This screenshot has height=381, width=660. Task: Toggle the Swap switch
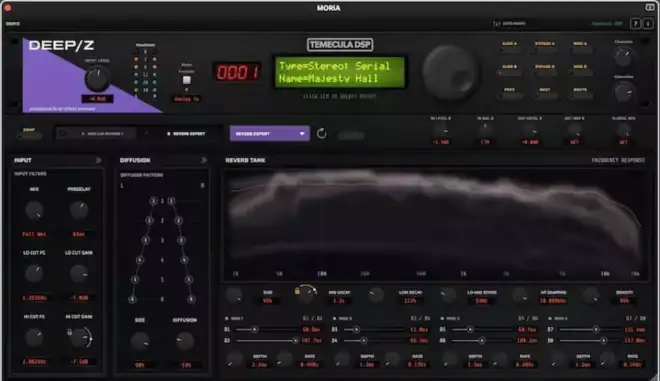(x=29, y=136)
